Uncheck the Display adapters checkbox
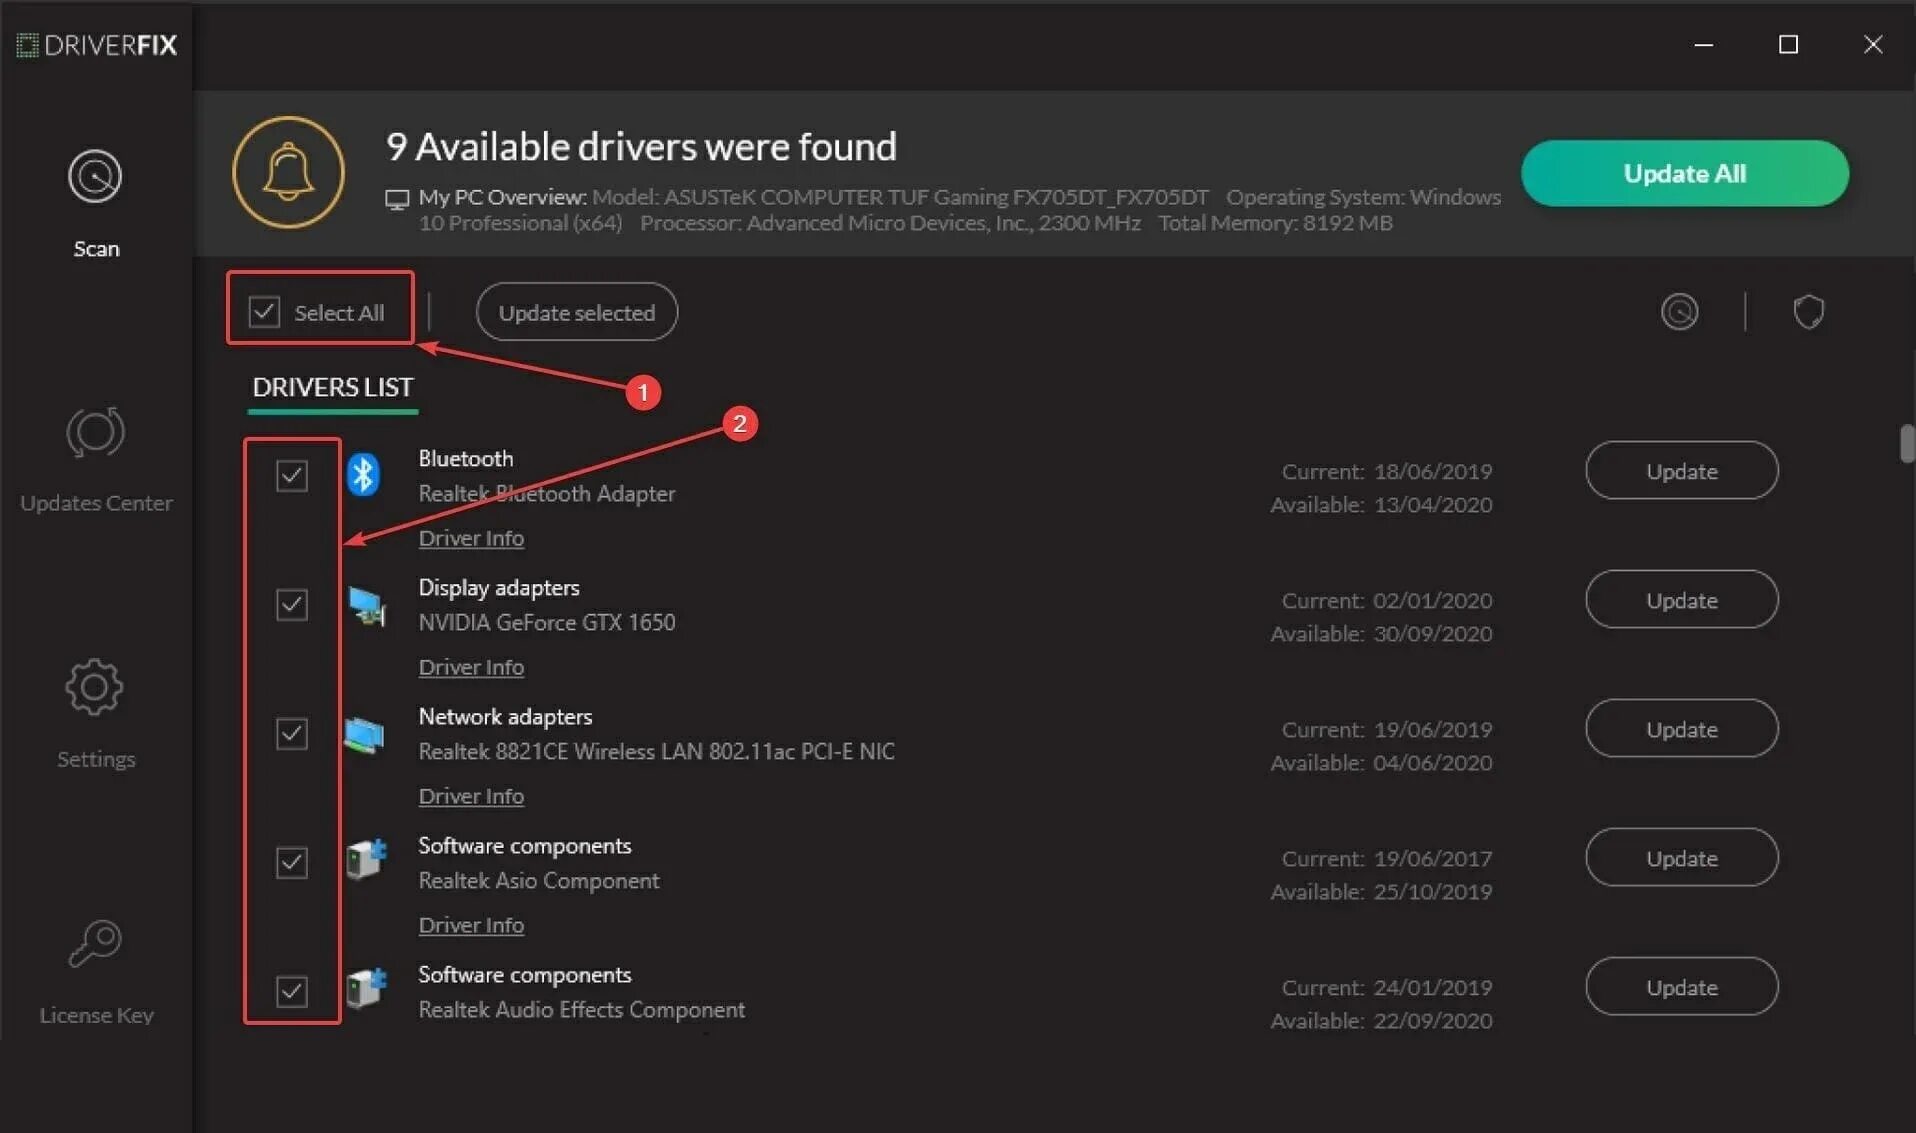The height and width of the screenshot is (1133, 1916). (x=292, y=604)
